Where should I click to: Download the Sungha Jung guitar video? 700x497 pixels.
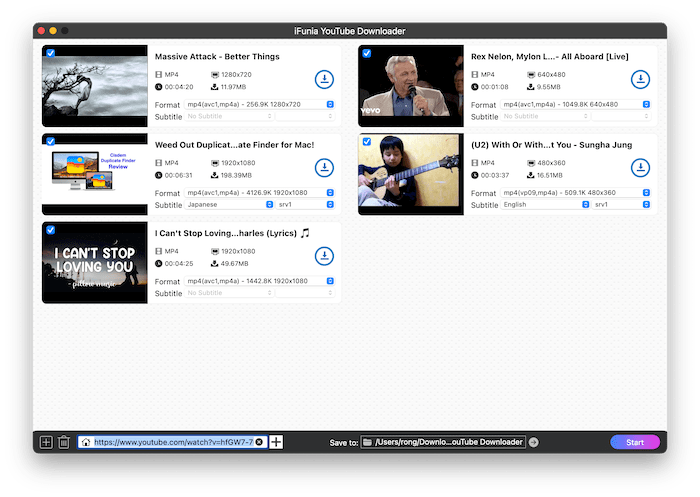[640, 168]
